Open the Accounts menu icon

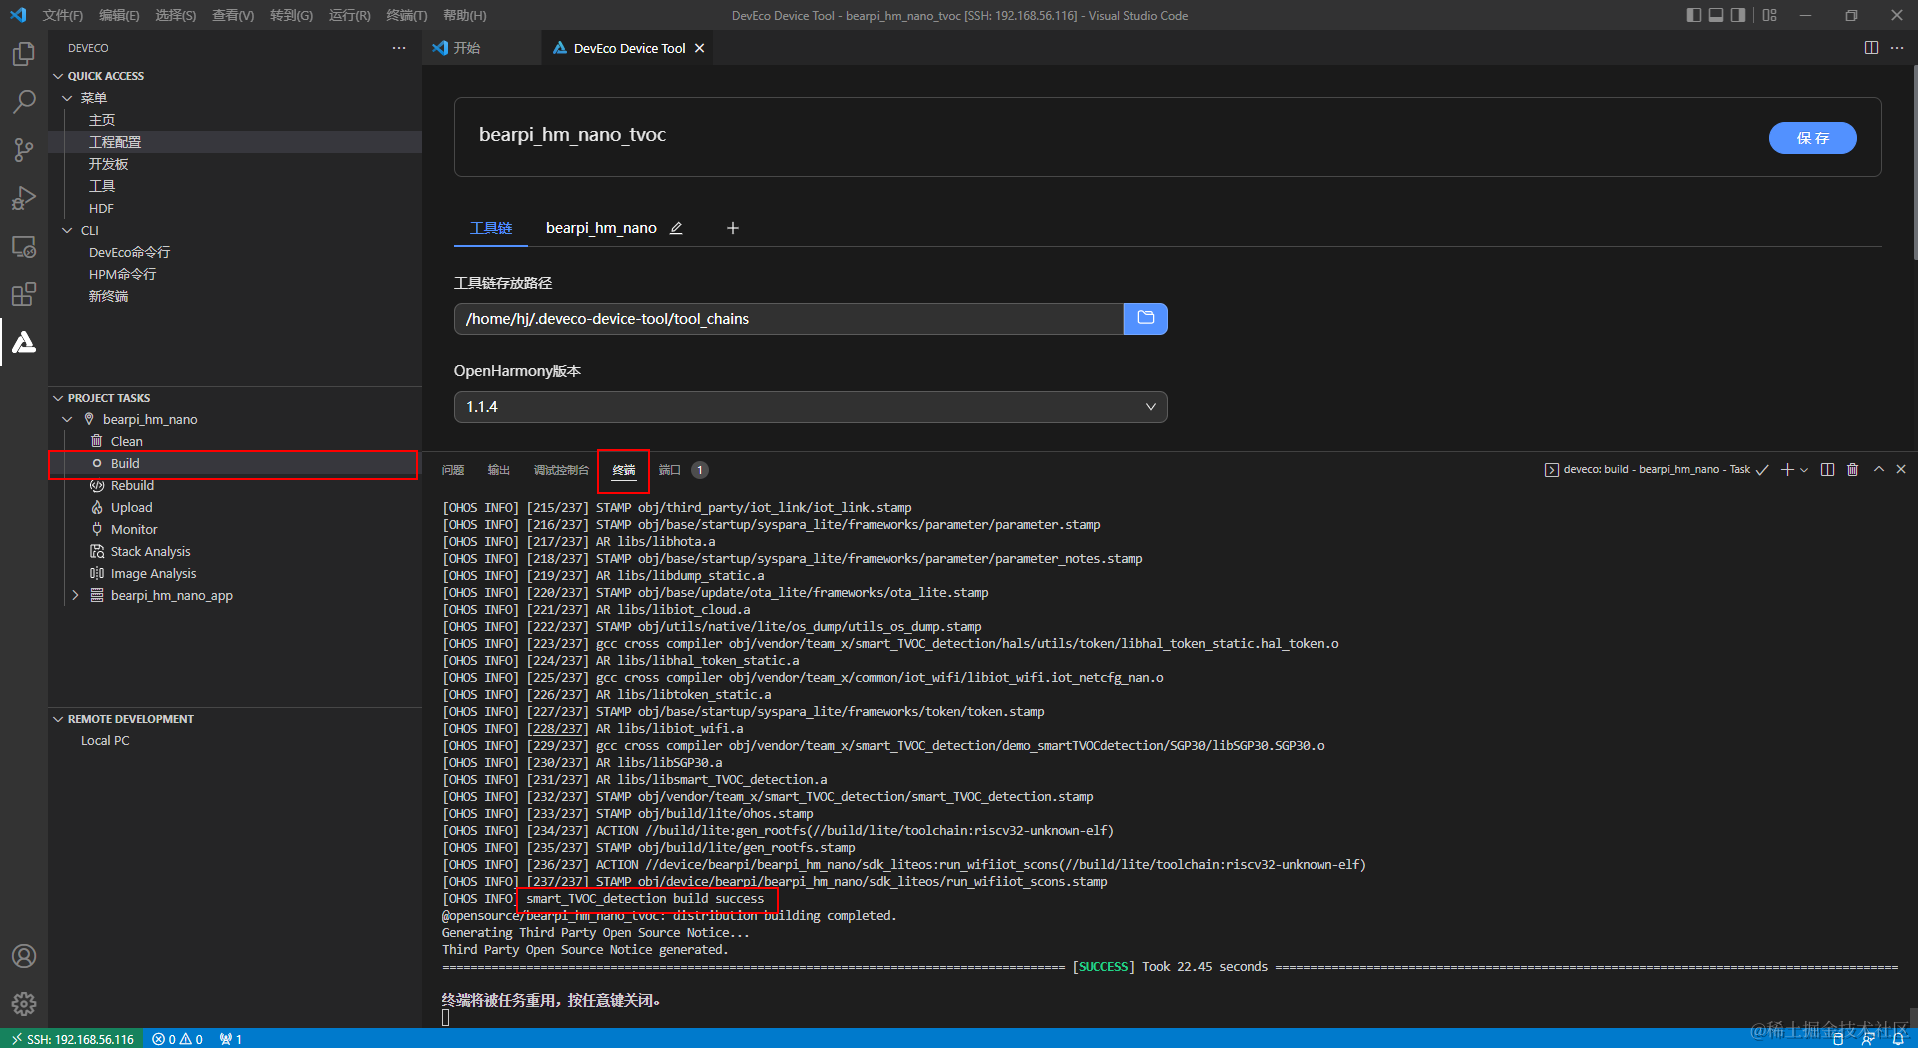click(x=24, y=956)
